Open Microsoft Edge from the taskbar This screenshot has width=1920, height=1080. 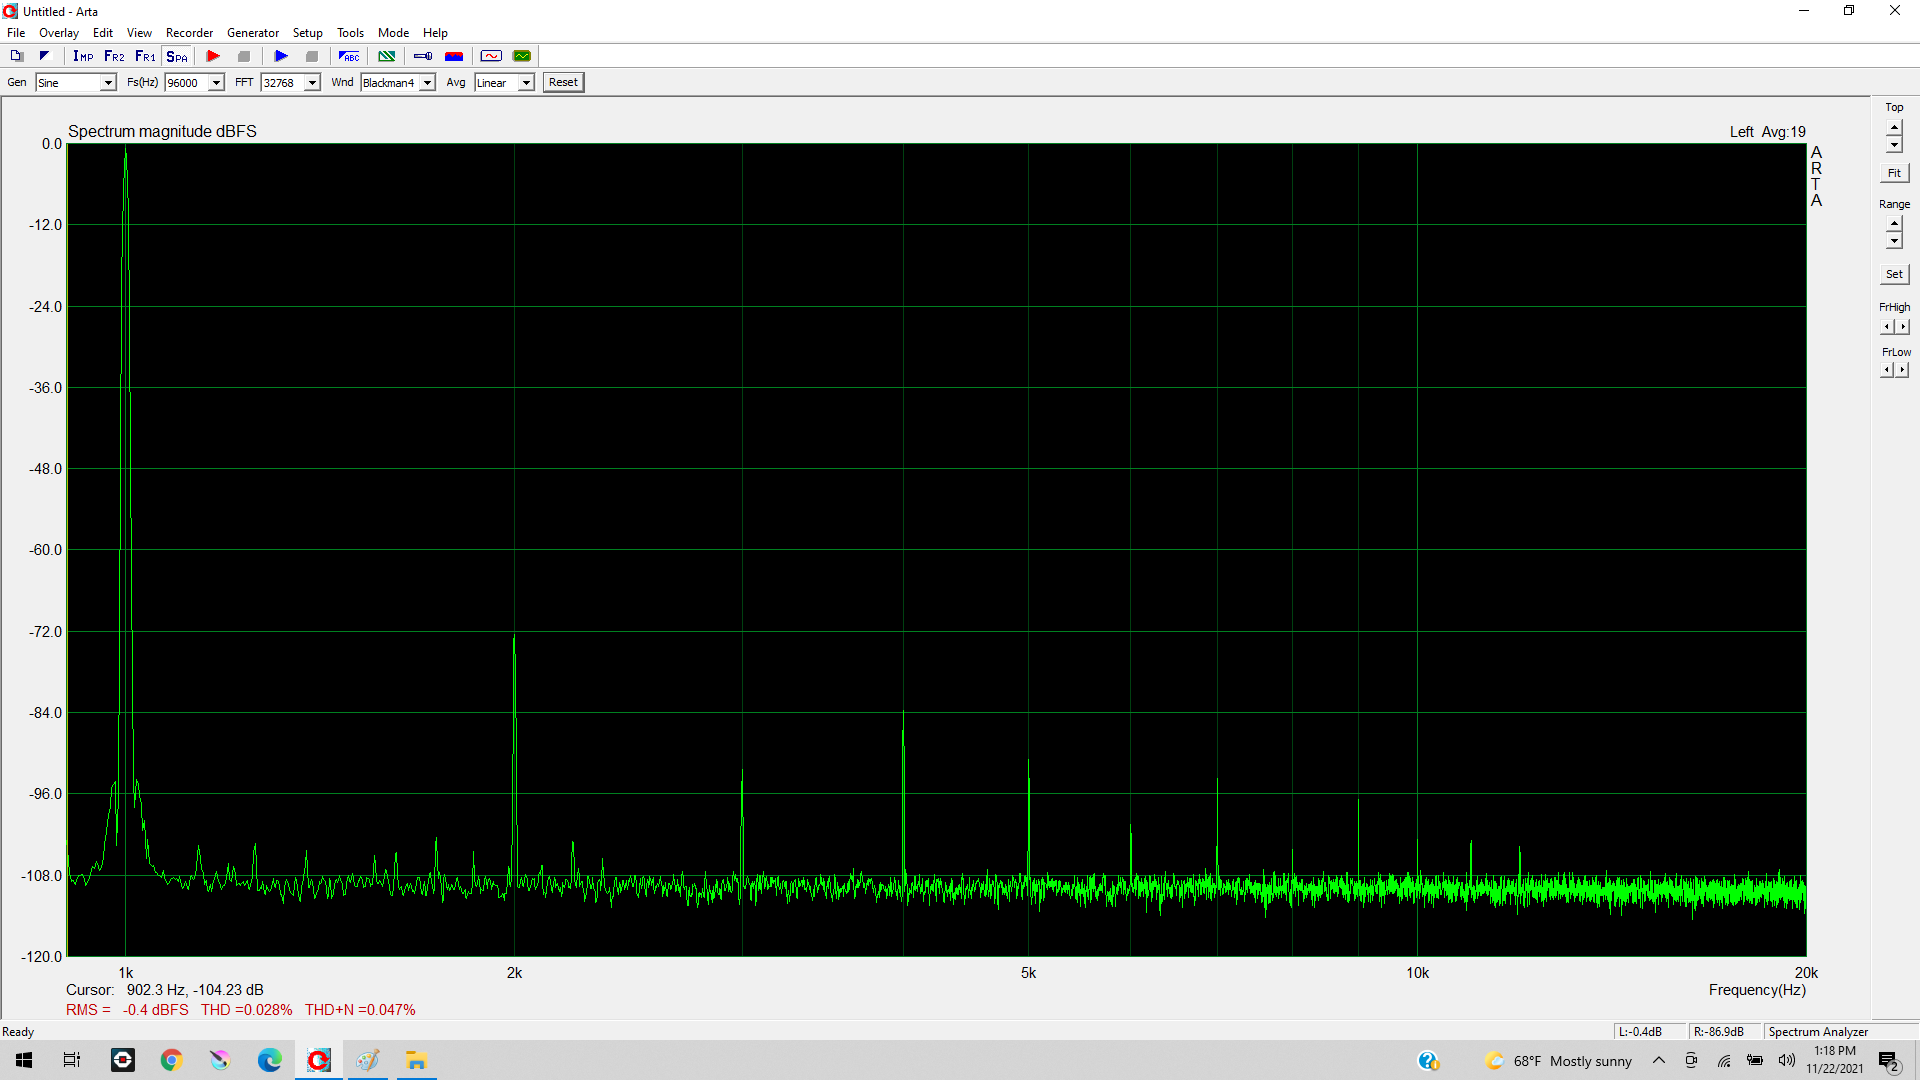tap(269, 1060)
